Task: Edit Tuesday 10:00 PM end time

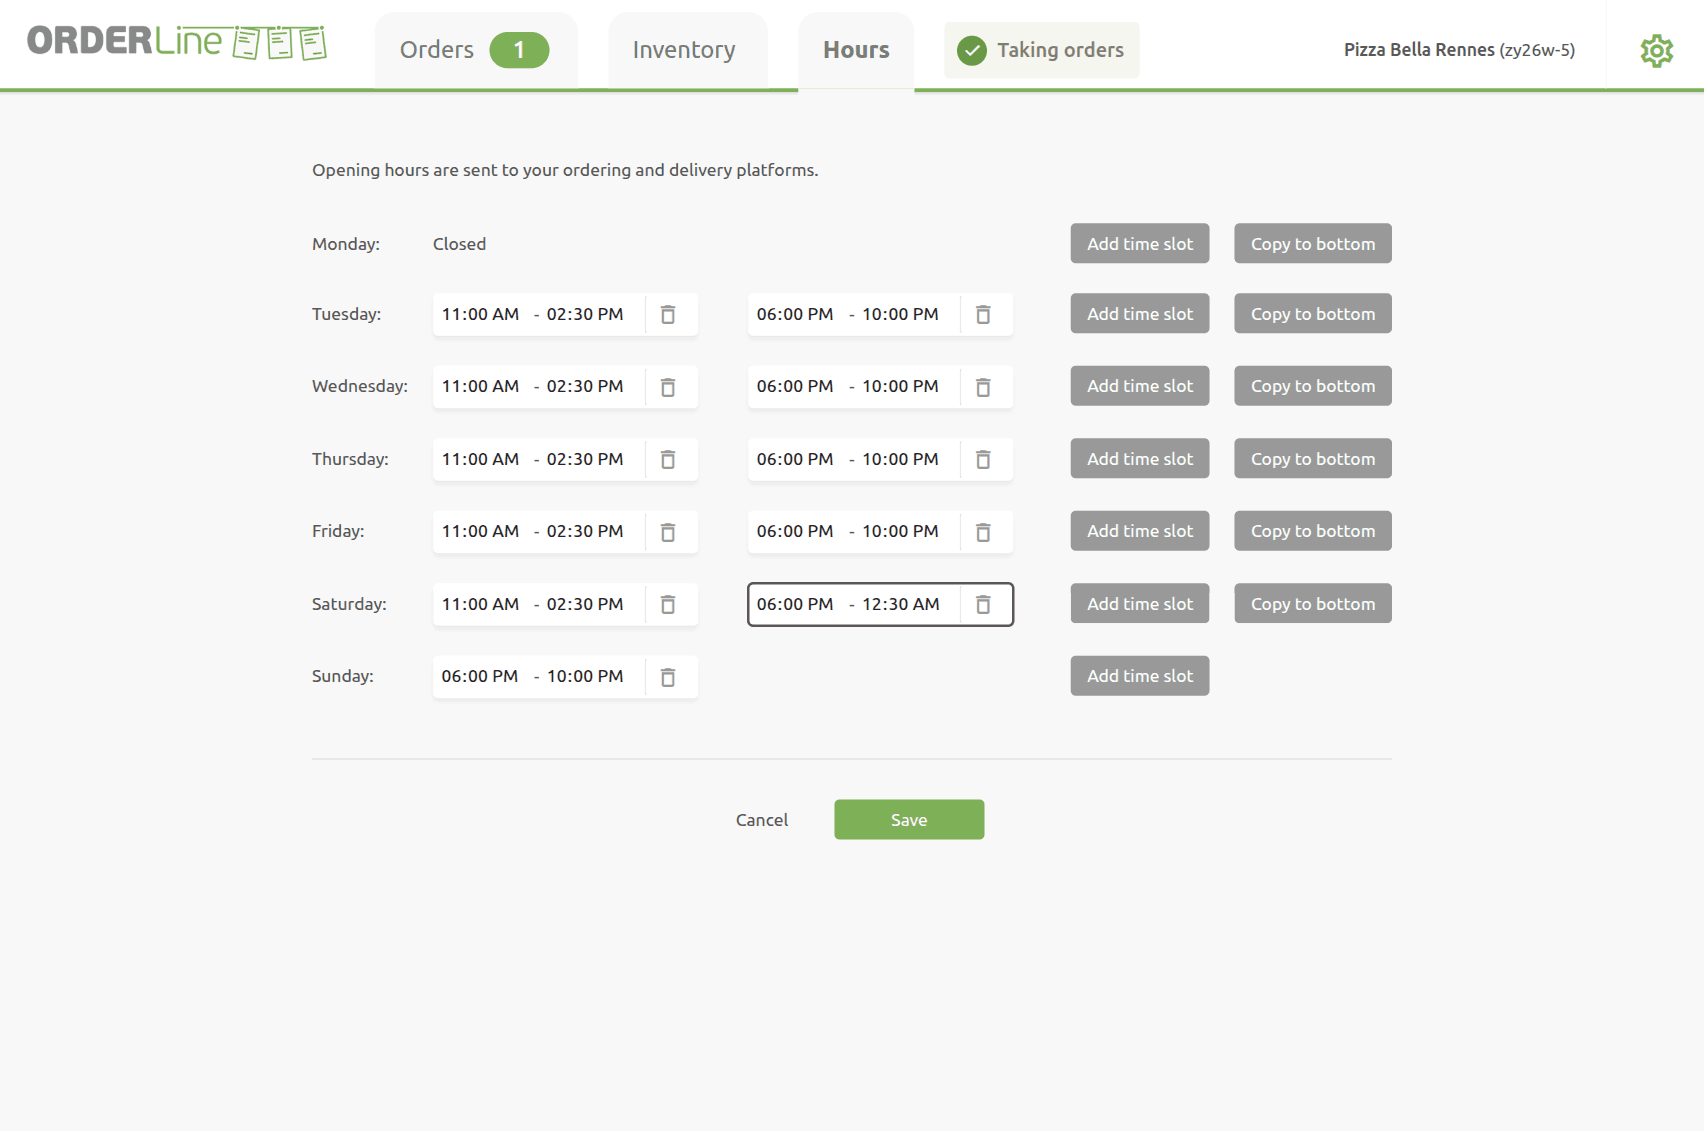Action: click(900, 314)
